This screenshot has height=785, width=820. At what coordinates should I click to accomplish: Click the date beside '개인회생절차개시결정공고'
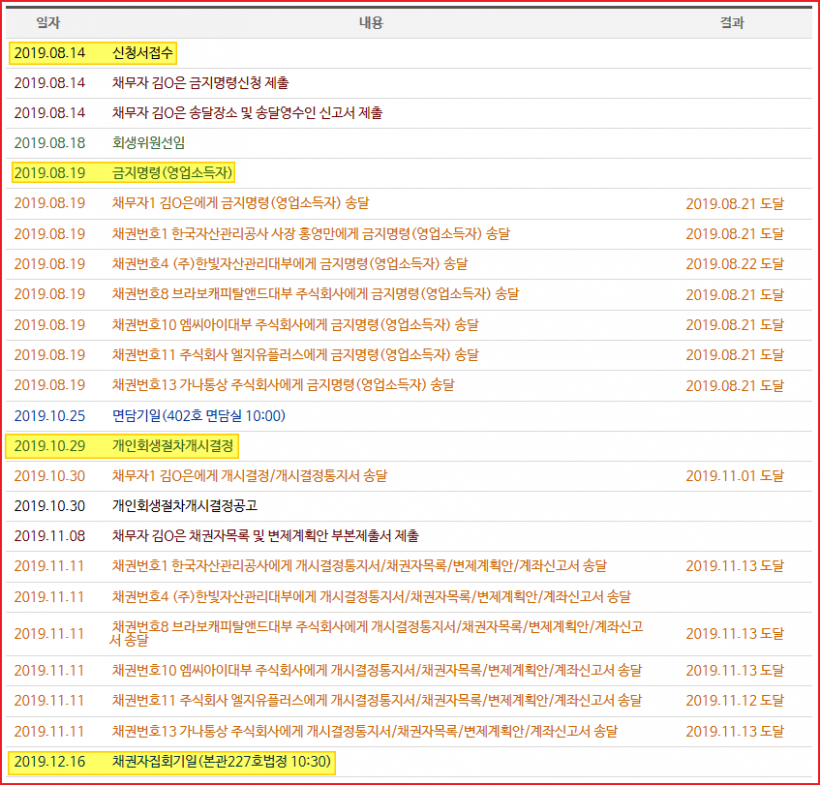click(50, 506)
